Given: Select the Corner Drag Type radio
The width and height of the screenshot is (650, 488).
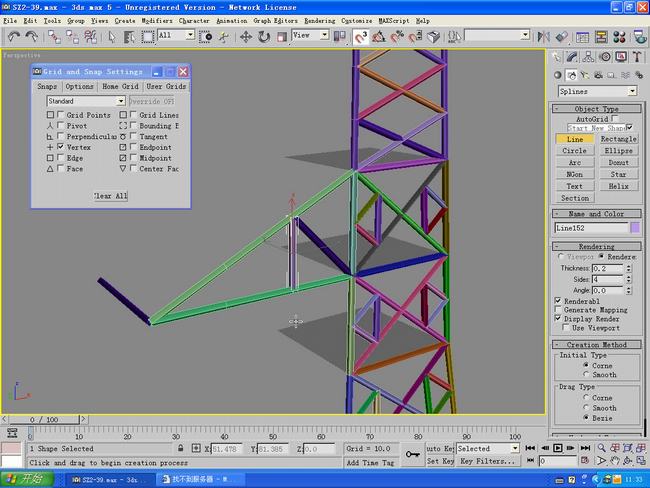Looking at the screenshot, I should pyautogui.click(x=586, y=397).
